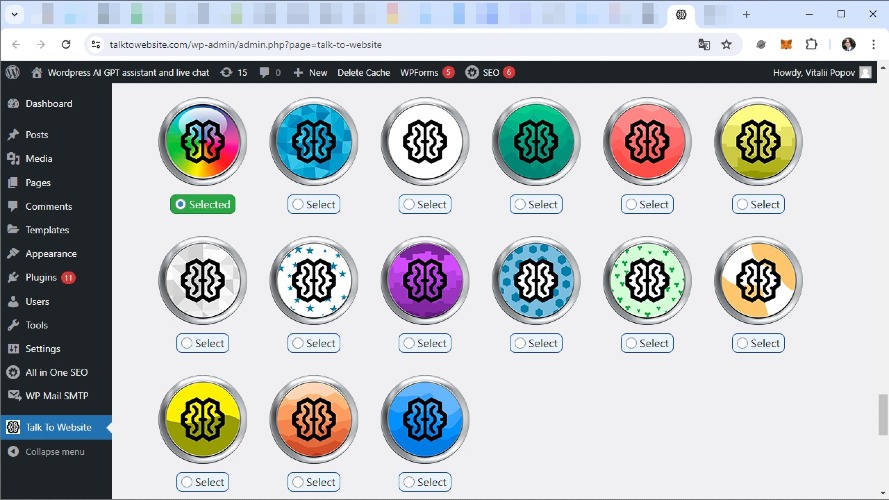889x500 pixels.
Task: Click New in the admin bar
Action: 310,73
